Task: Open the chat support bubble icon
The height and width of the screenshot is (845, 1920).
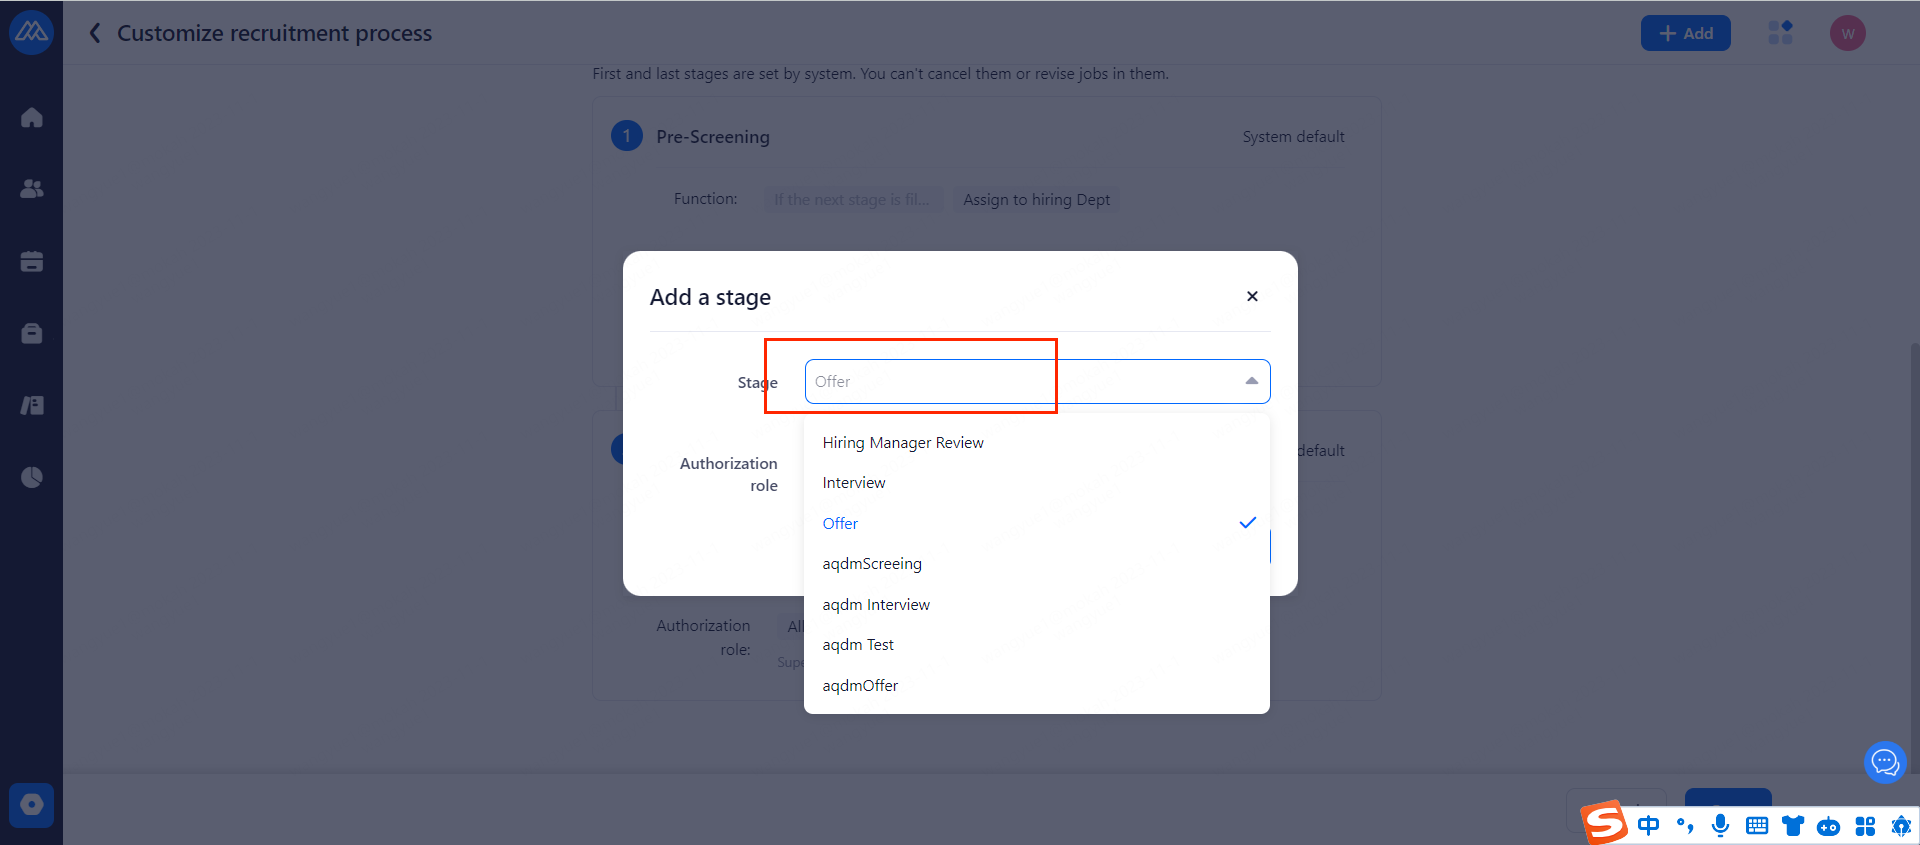Action: click(1885, 763)
